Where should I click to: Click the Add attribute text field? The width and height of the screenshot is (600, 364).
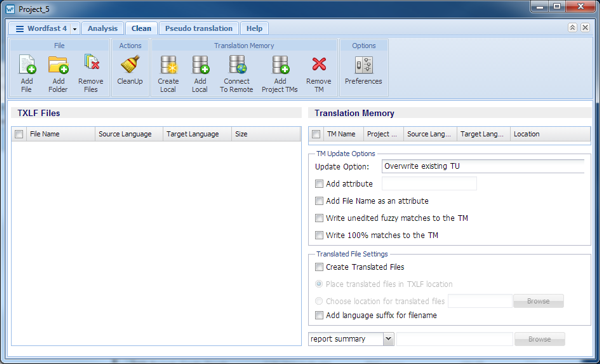coord(429,184)
